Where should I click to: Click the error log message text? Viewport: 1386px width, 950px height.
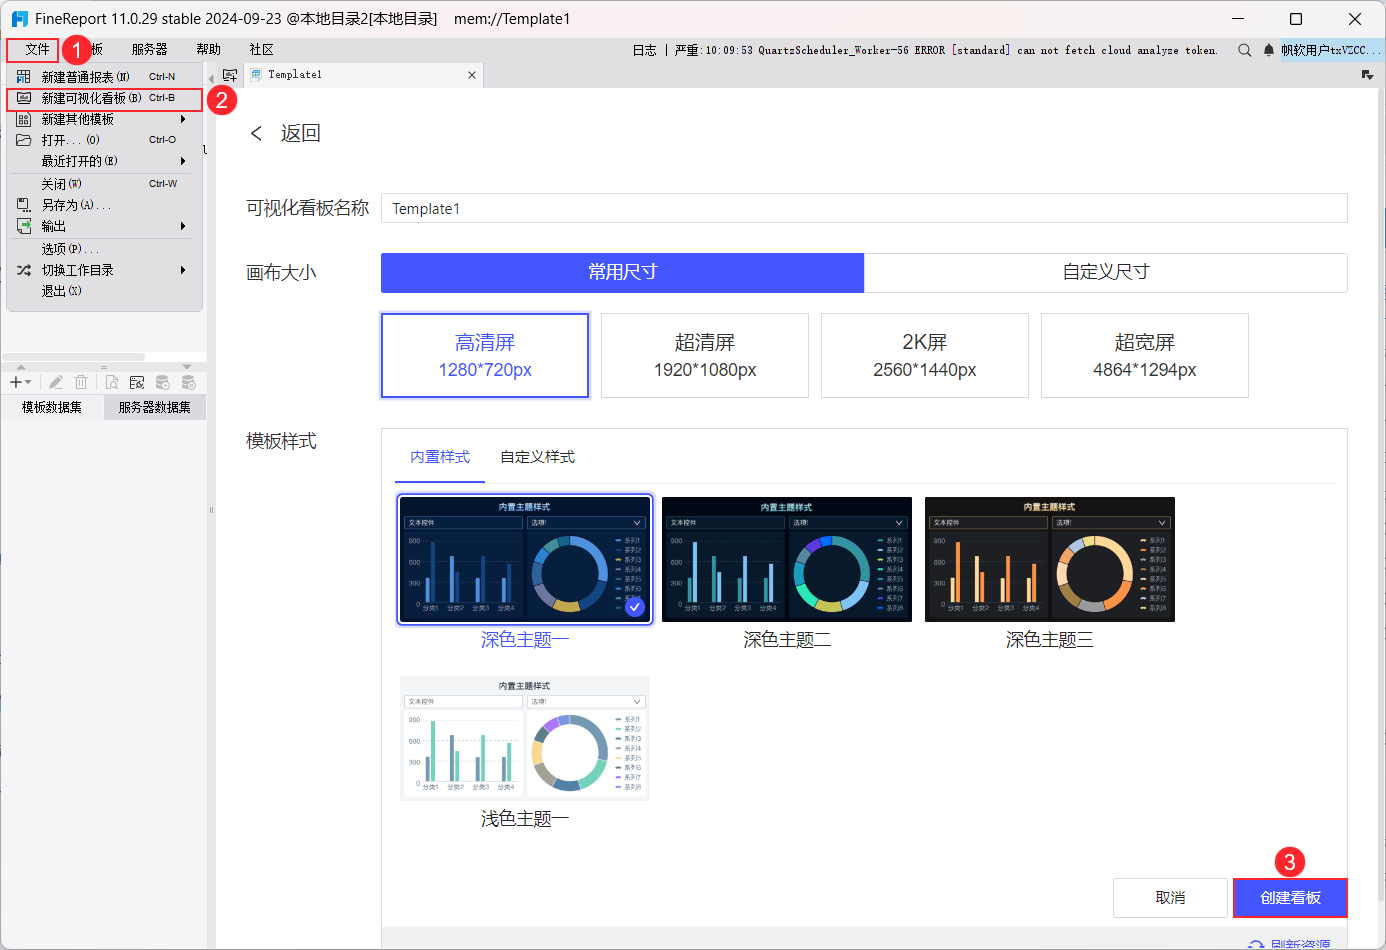946,50
